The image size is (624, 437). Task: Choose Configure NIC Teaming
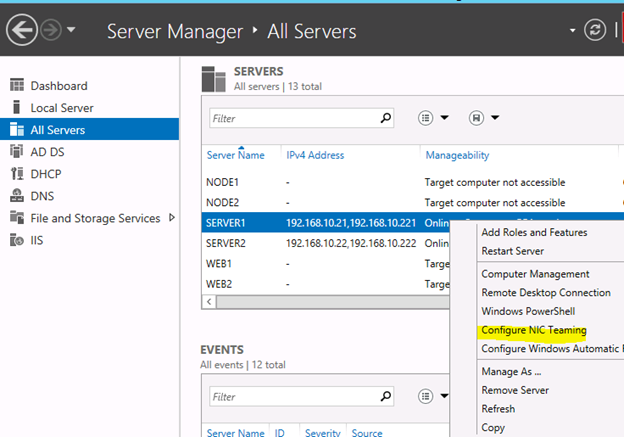(x=534, y=330)
